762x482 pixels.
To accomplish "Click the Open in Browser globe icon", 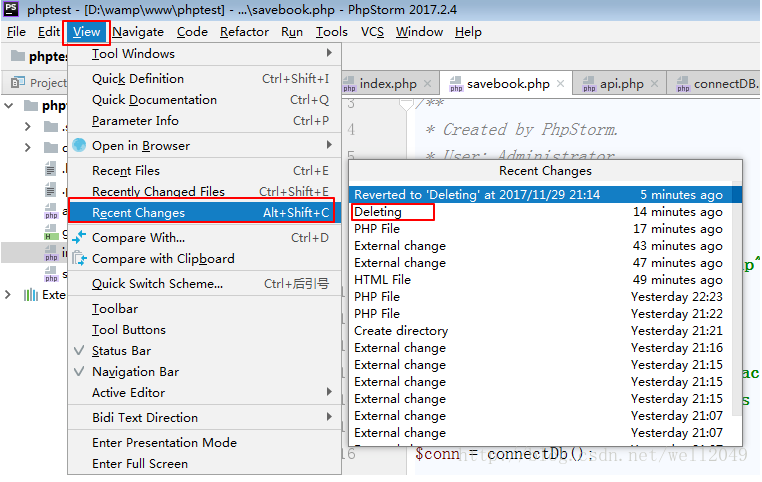I will pos(79,145).
